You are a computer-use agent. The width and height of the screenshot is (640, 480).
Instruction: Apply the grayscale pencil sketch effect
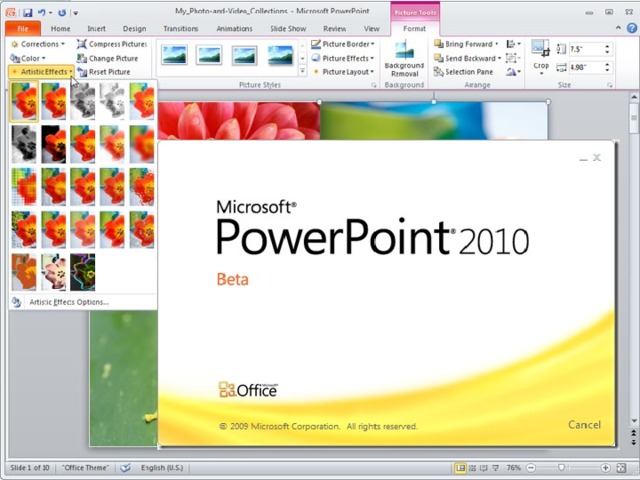[x=82, y=101]
